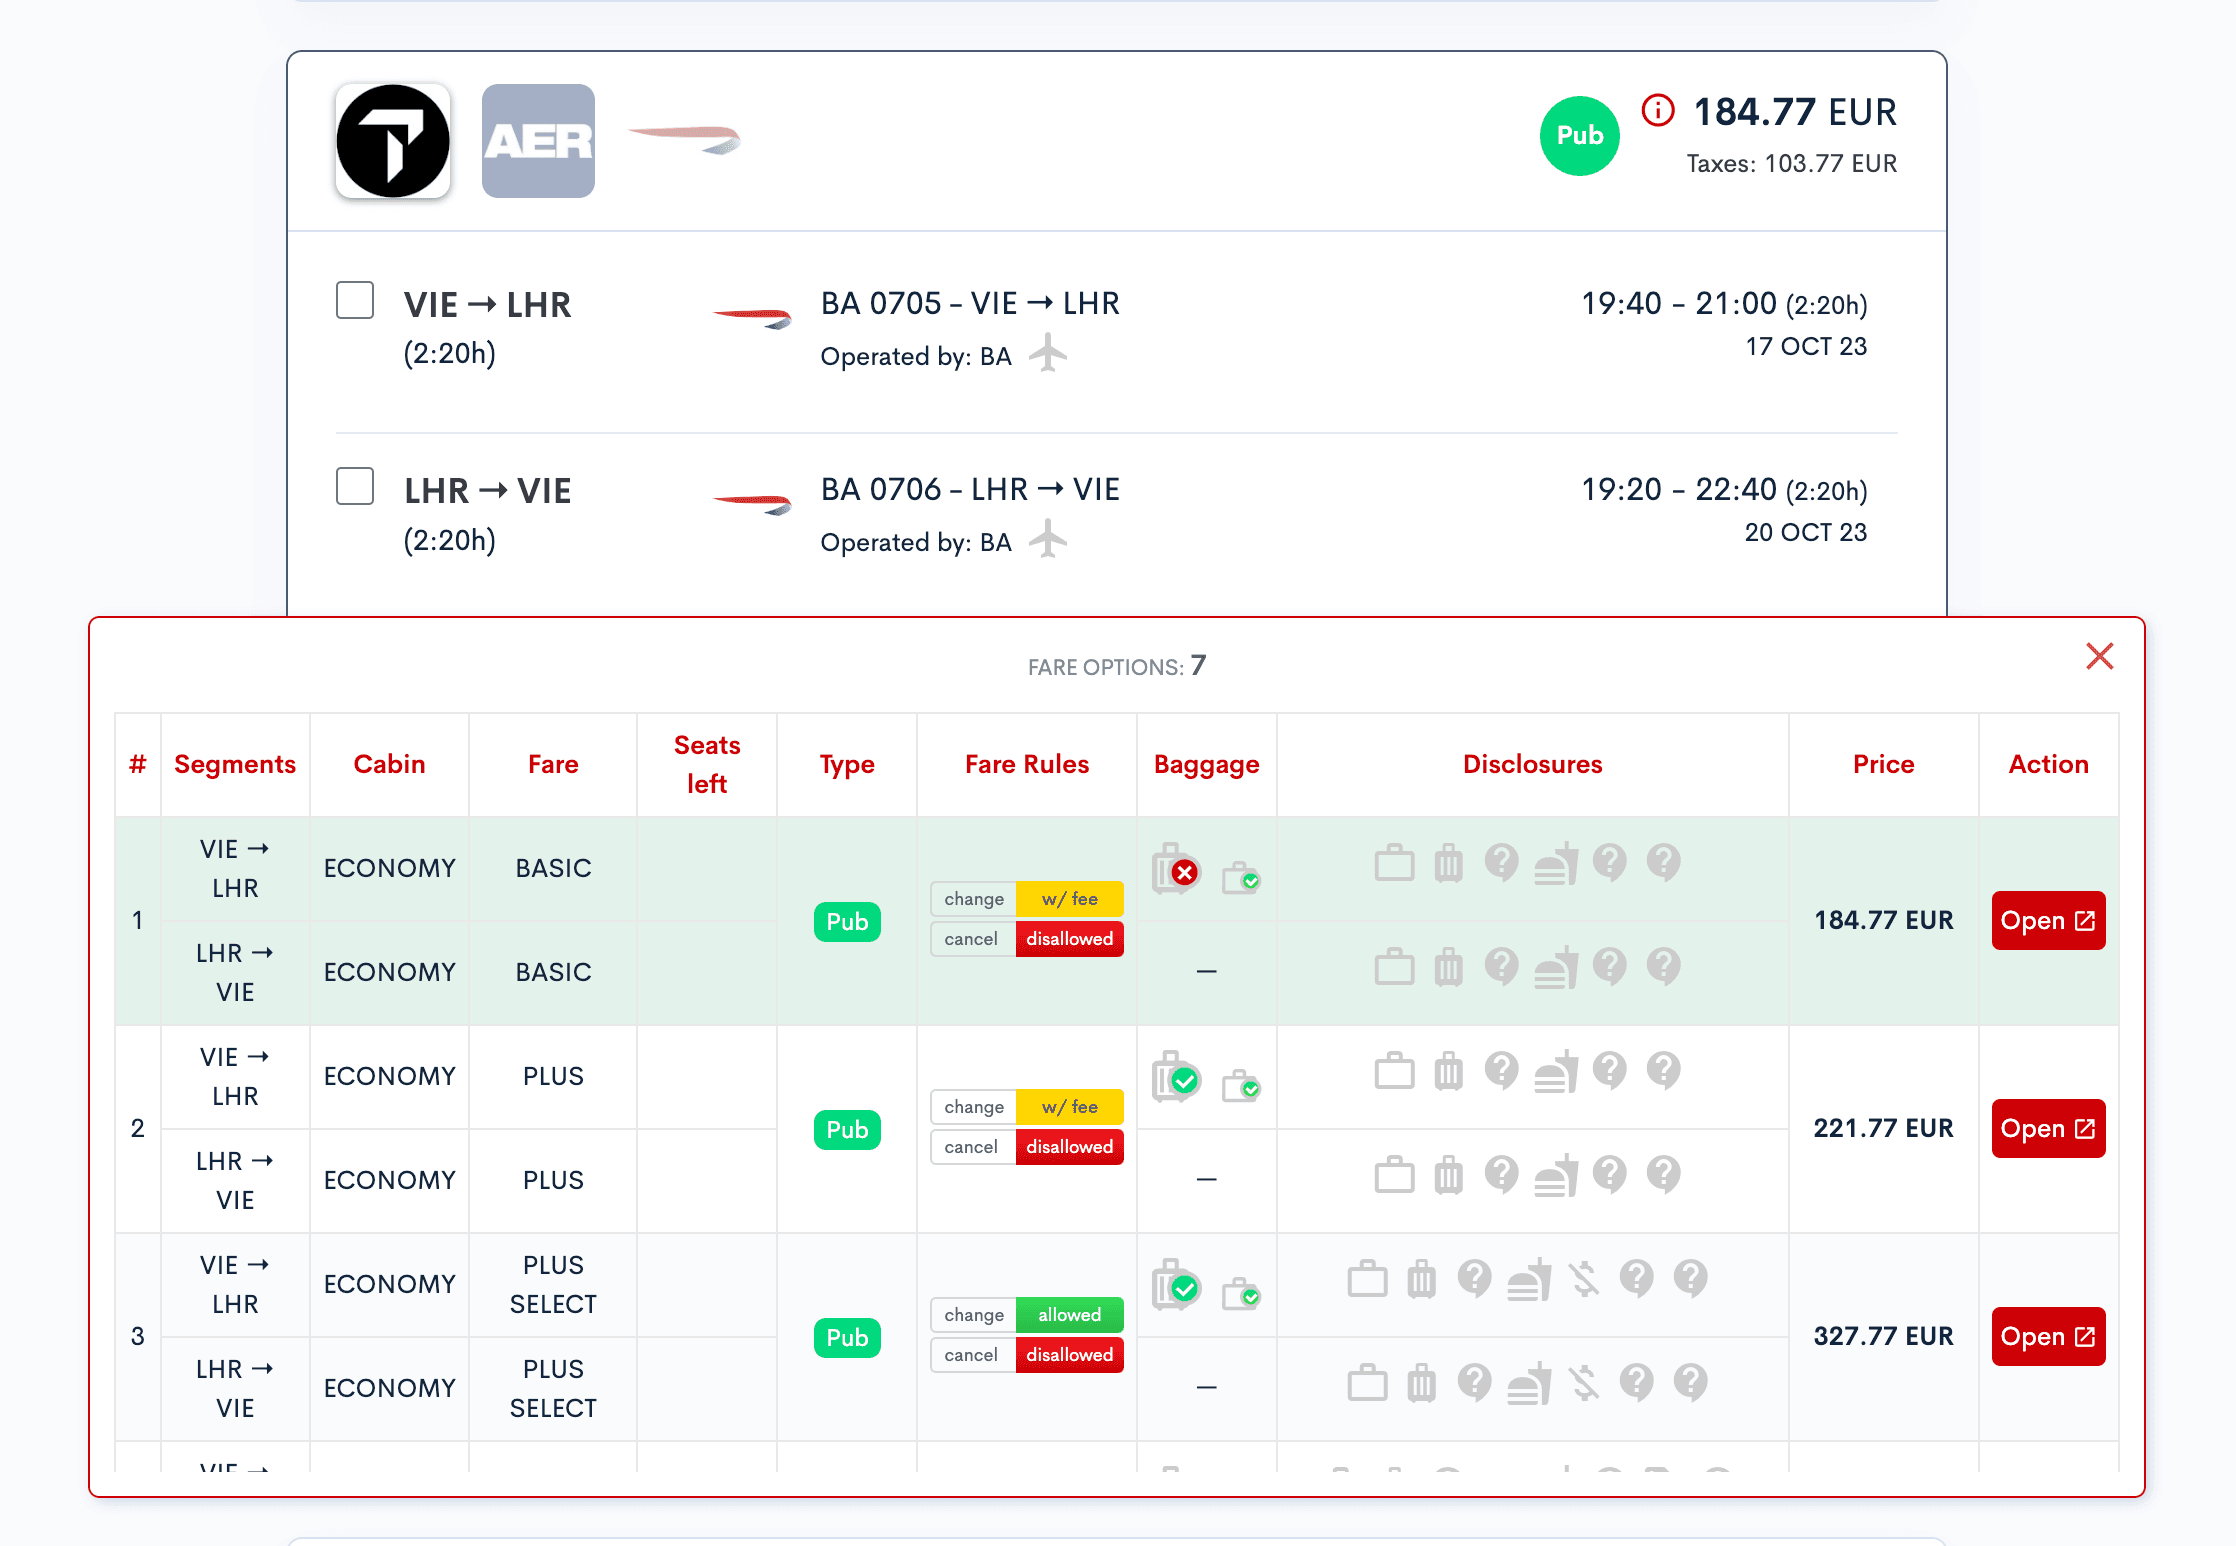This screenshot has height=1546, width=2236.
Task: Click the AER logo tile
Action: point(538,141)
